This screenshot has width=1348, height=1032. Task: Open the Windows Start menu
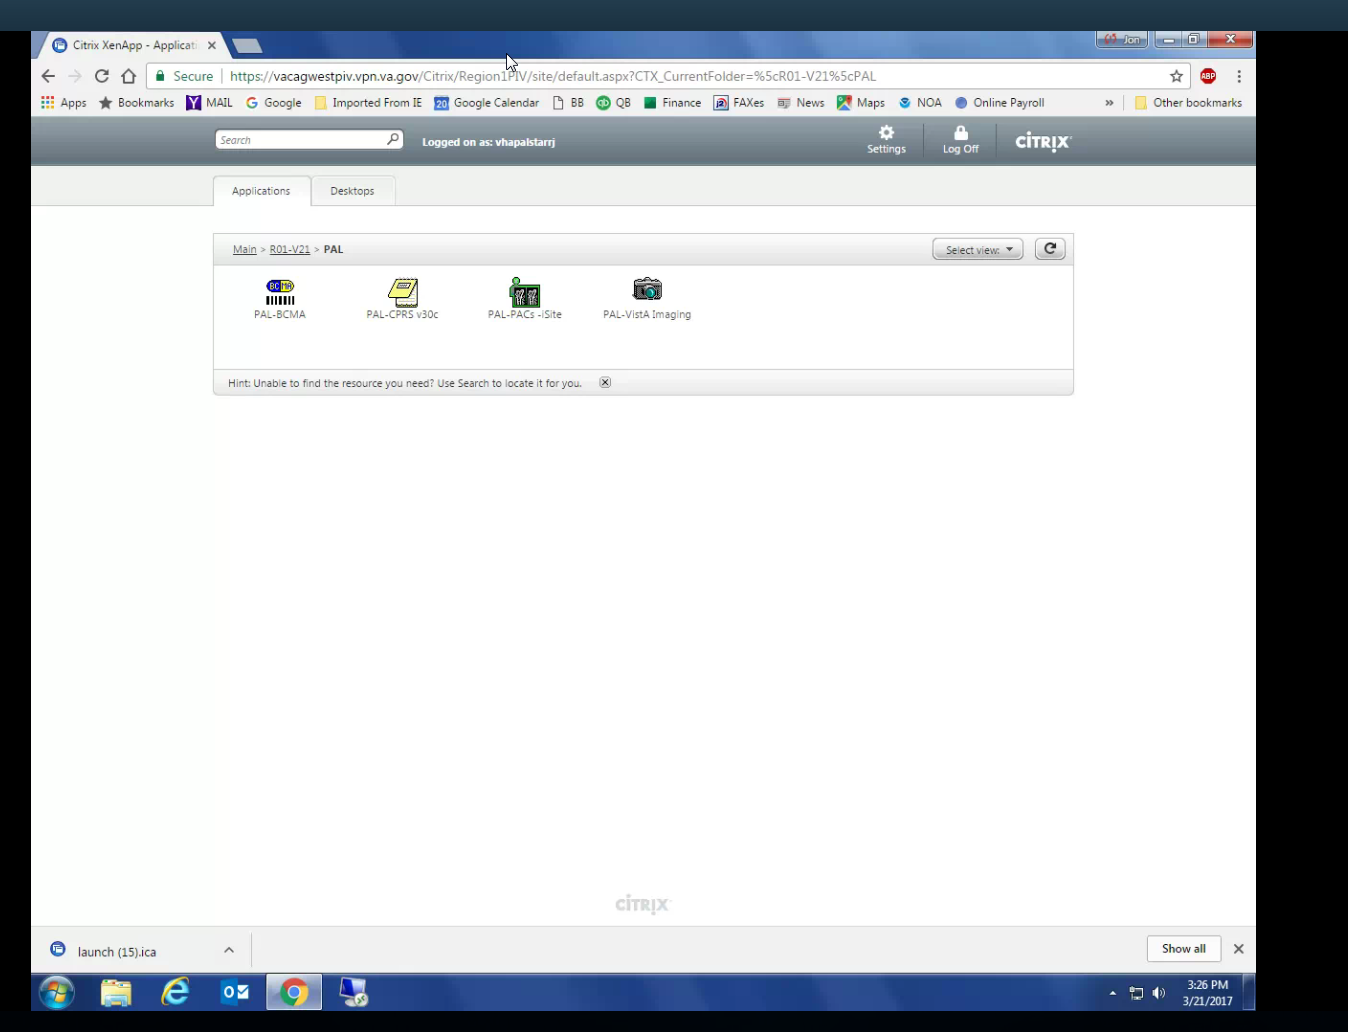[57, 993]
